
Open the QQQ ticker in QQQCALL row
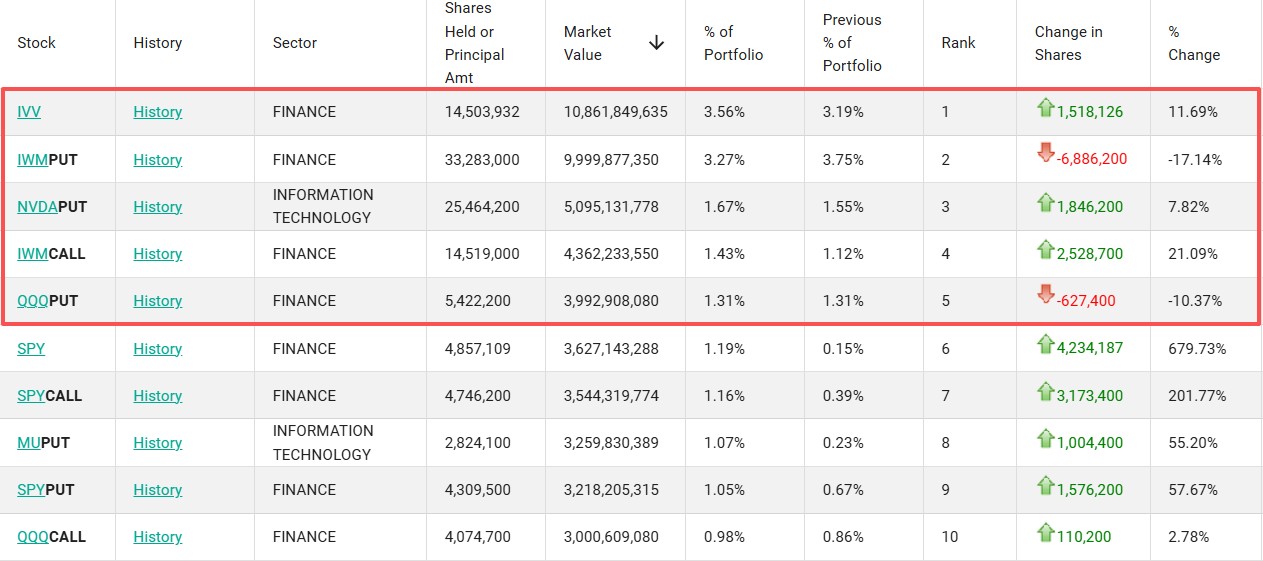tap(33, 537)
